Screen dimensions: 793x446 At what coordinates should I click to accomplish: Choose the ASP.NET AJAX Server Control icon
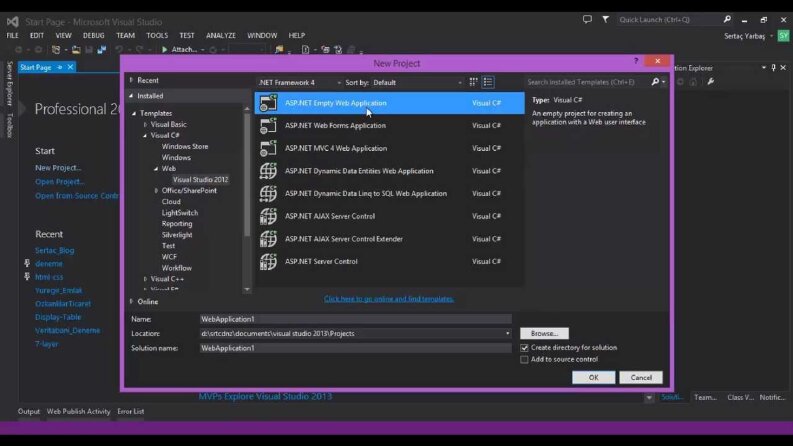[x=268, y=216]
